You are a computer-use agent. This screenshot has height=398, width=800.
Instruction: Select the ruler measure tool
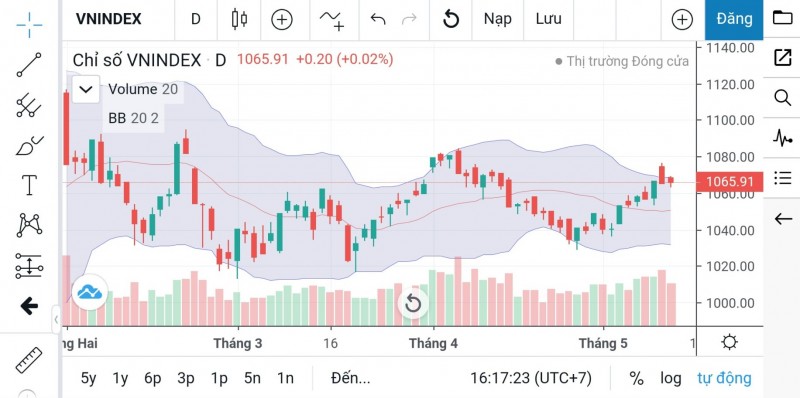click(29, 360)
